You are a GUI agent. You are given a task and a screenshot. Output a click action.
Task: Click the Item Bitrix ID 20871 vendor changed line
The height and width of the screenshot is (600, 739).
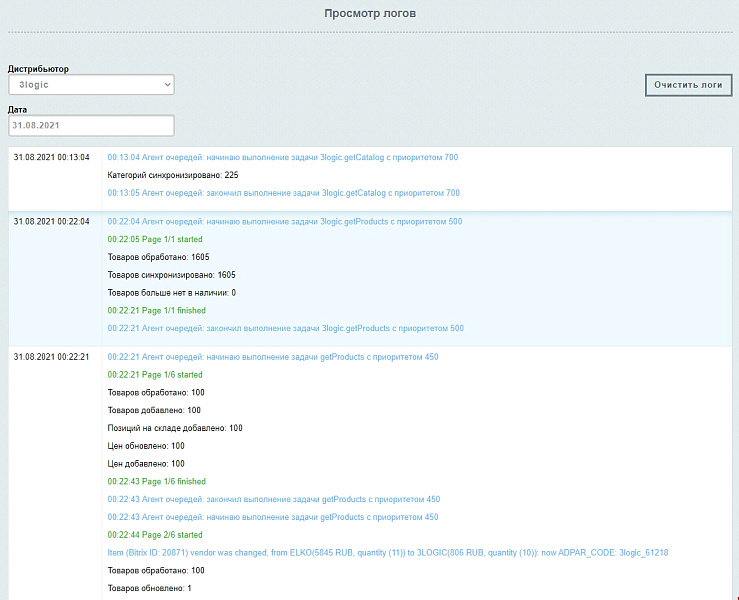click(x=387, y=553)
